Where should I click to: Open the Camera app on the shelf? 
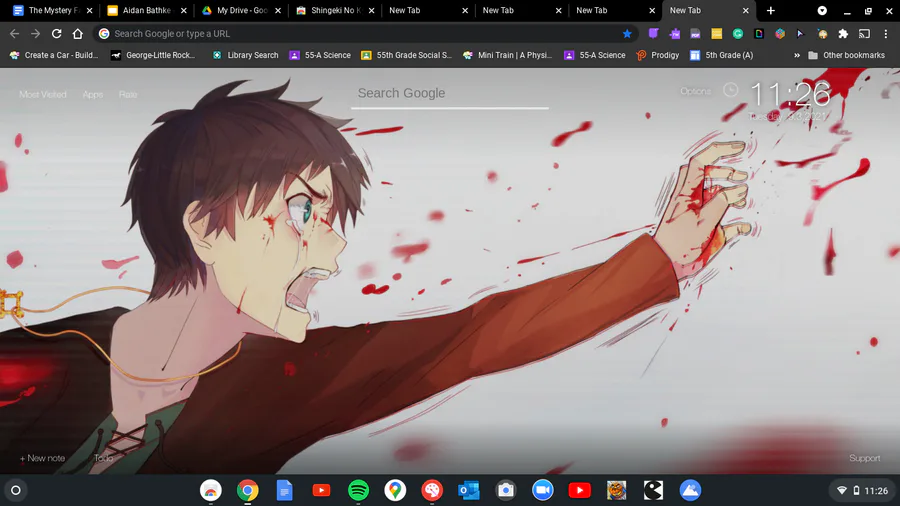tap(506, 490)
